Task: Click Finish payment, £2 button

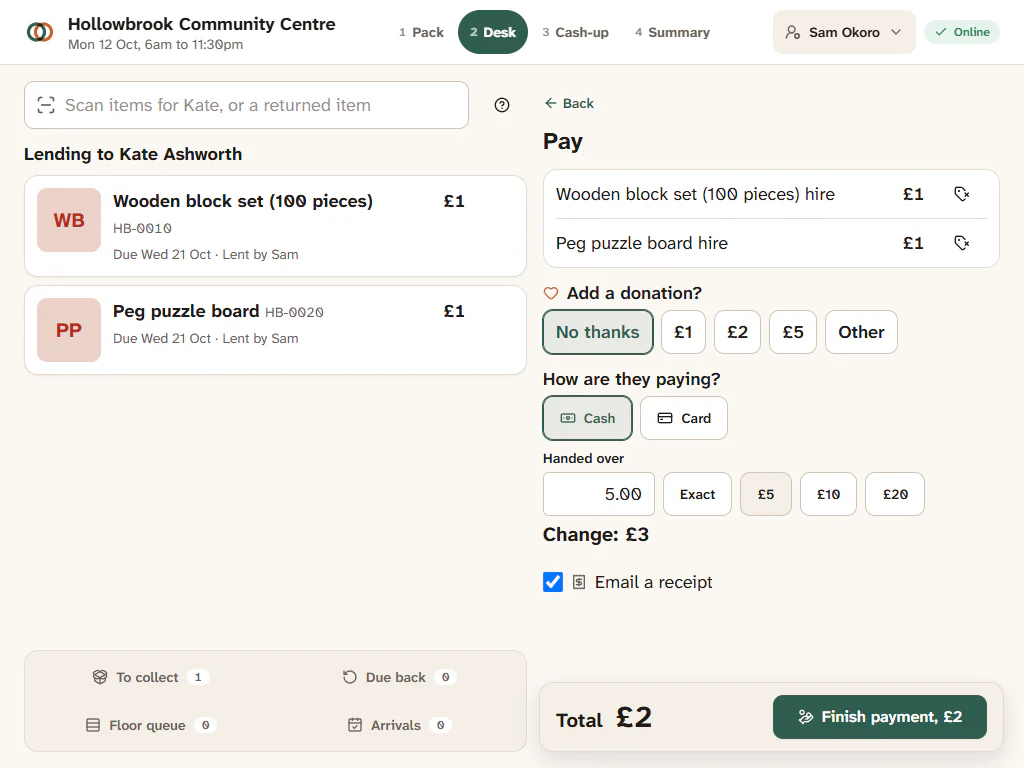Action: click(x=880, y=717)
